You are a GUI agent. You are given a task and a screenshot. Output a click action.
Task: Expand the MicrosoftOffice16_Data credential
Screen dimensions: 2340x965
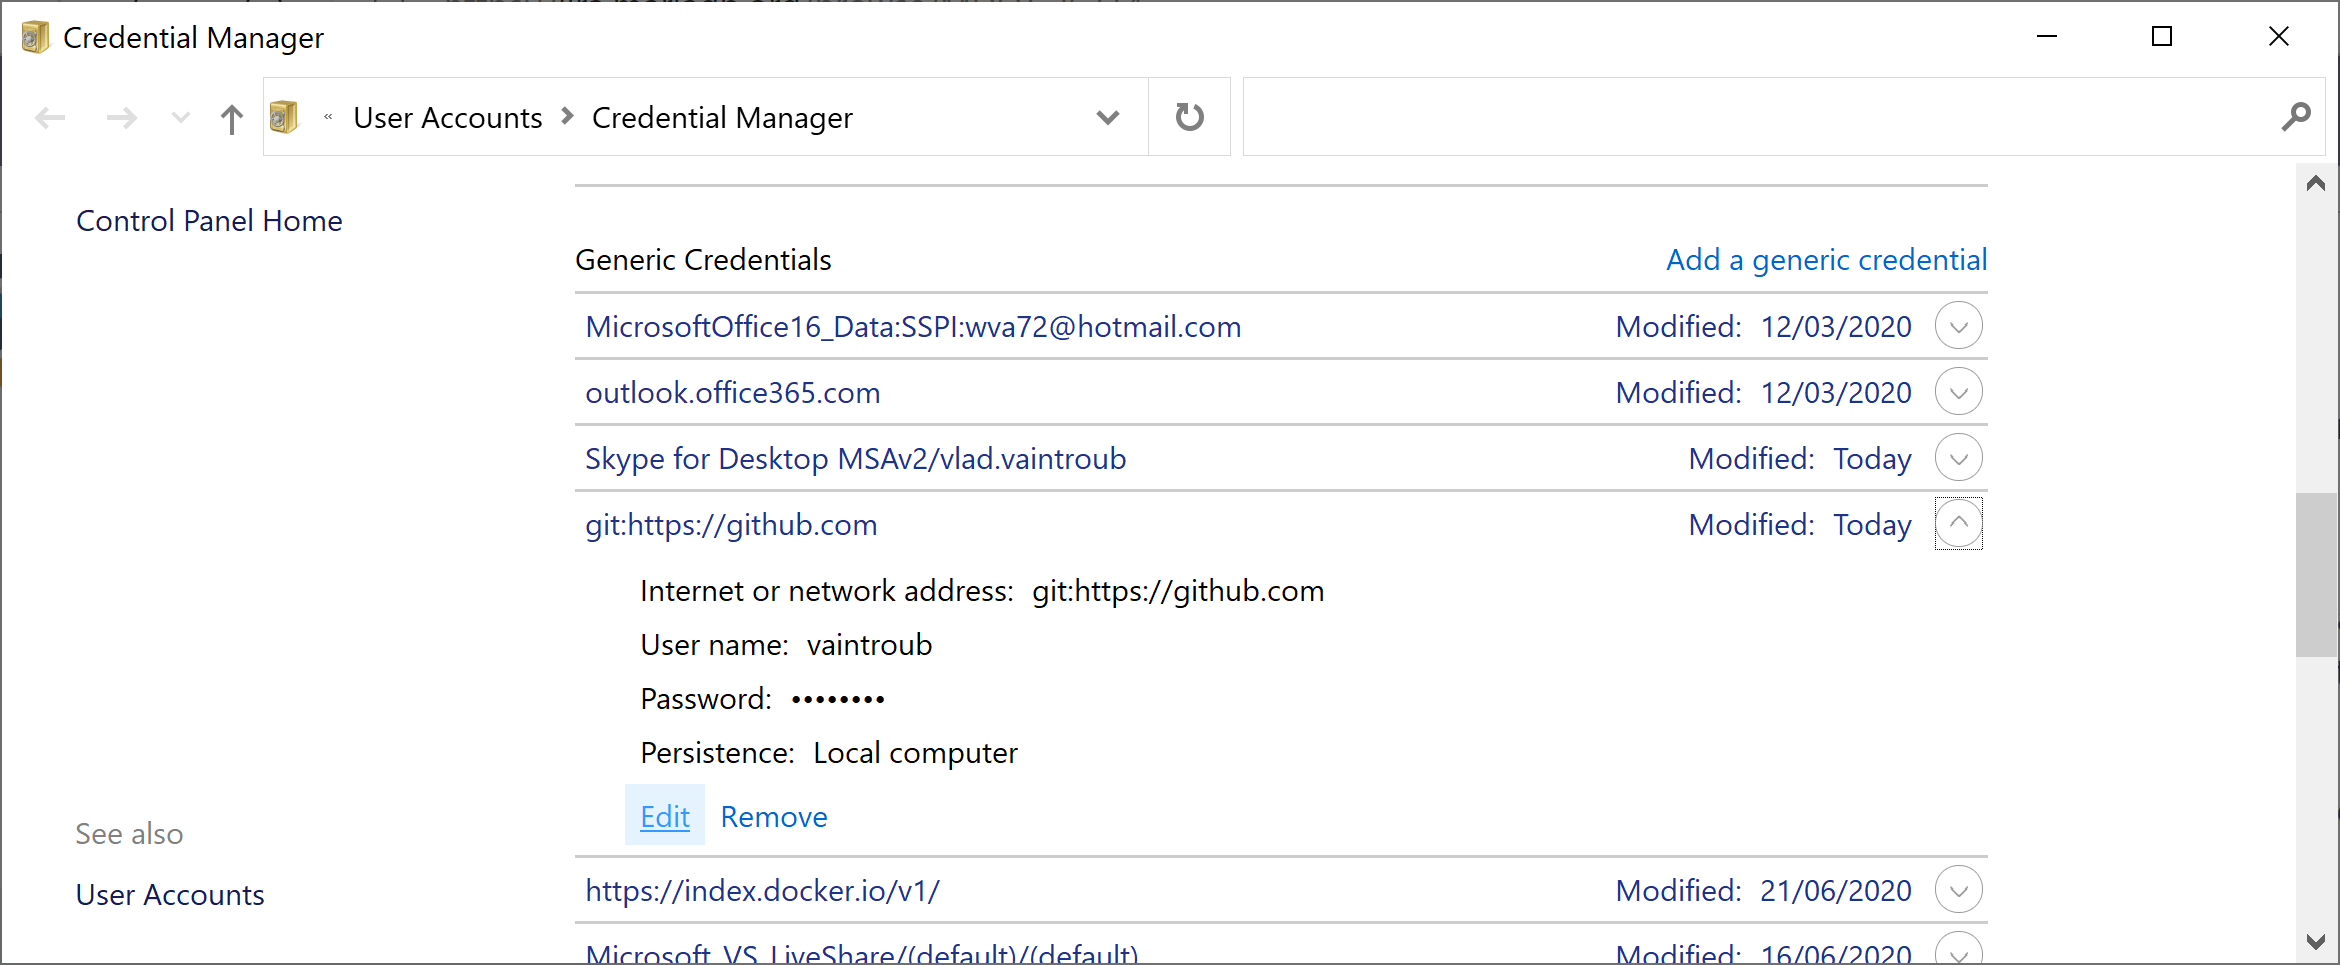point(1958,326)
